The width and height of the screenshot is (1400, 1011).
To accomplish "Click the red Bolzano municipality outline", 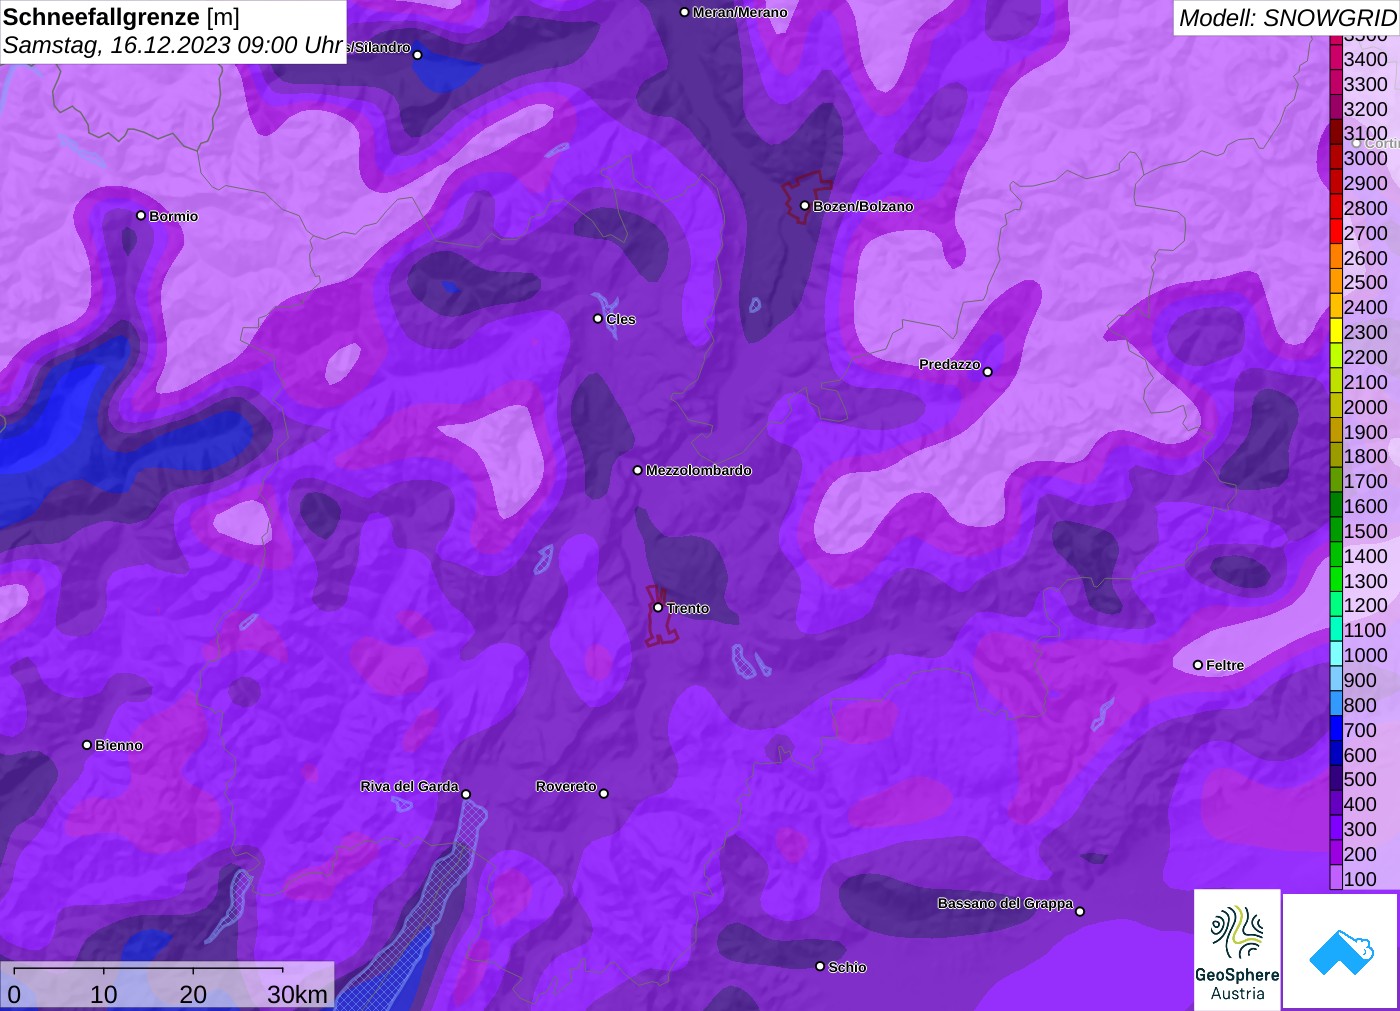I will (806, 198).
